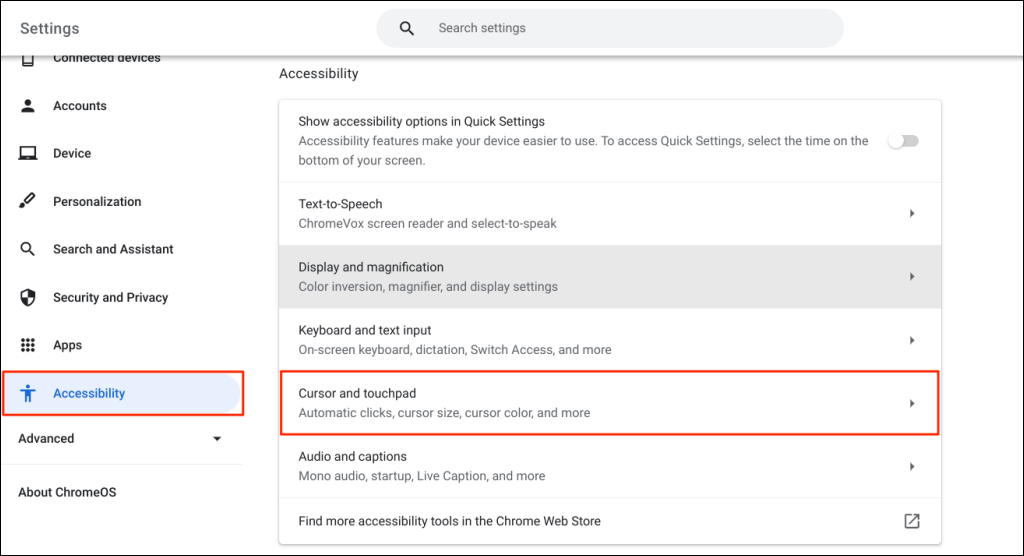
Task: Click the Security and Privacy shield icon
Action: click(x=28, y=298)
